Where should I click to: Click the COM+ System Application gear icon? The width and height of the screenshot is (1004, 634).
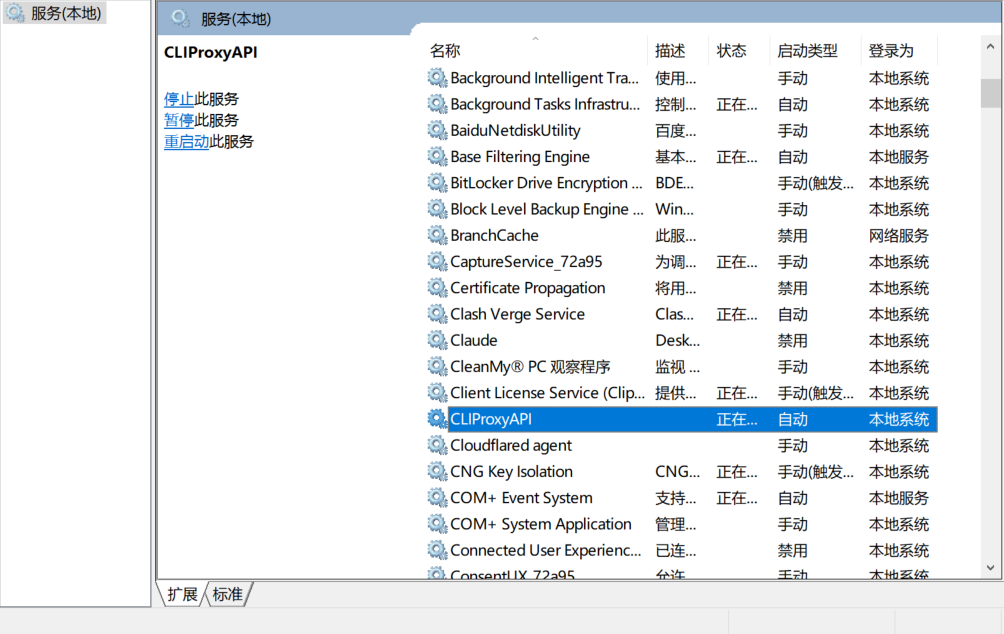[x=437, y=524]
